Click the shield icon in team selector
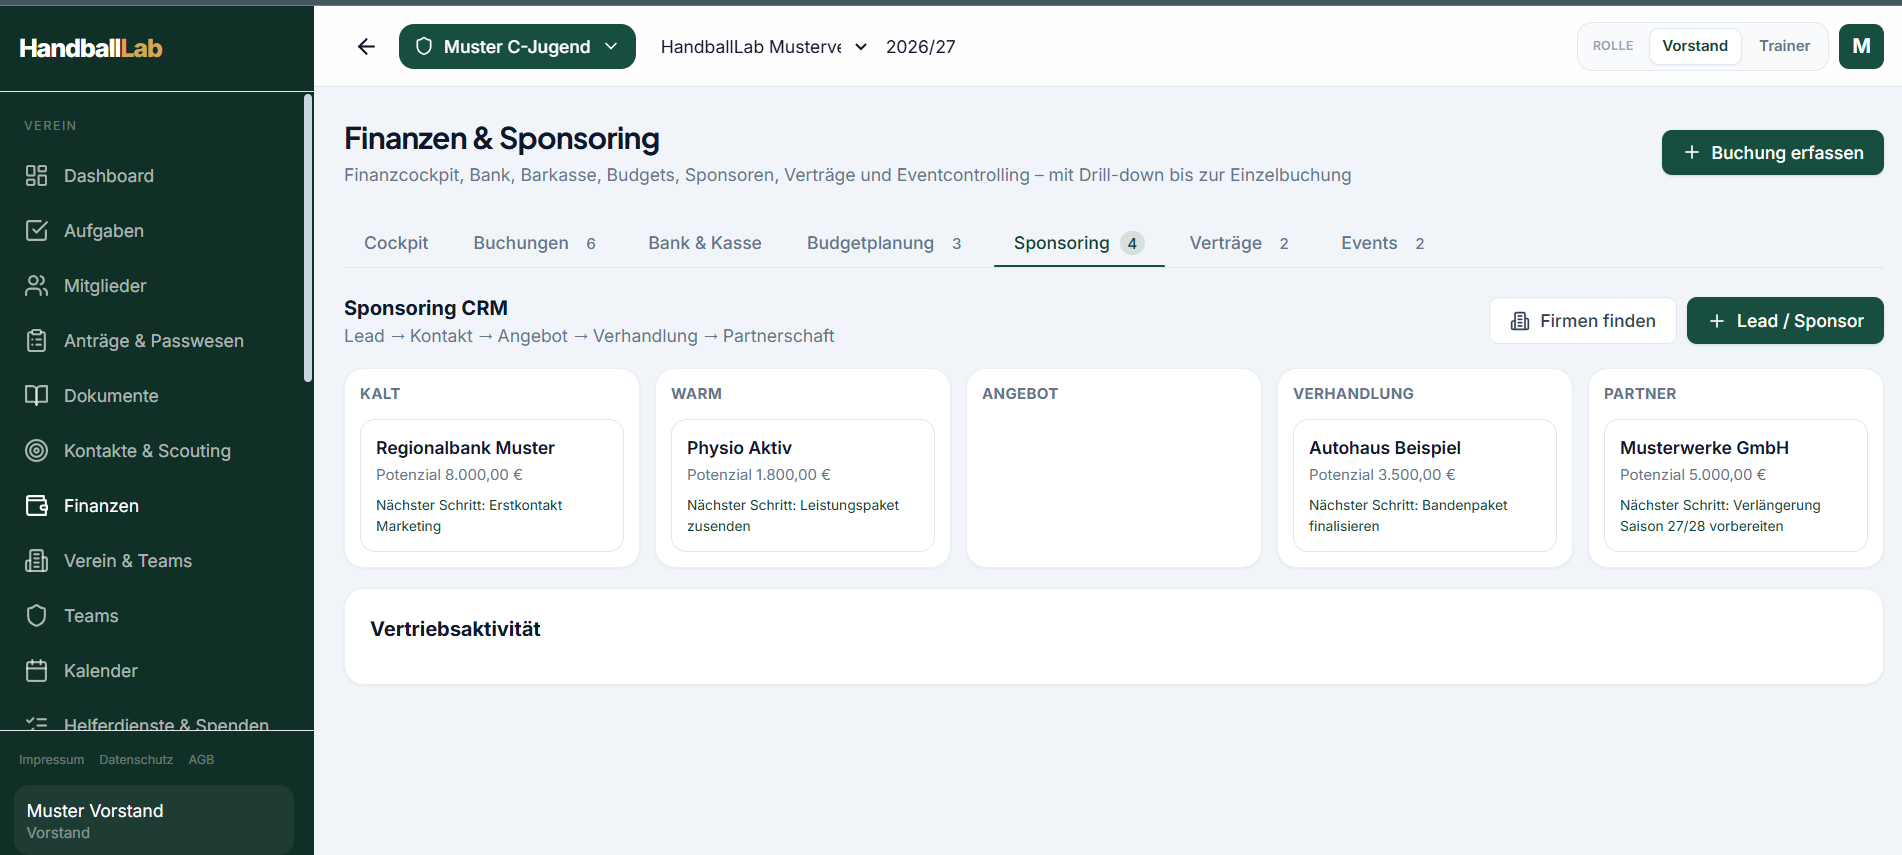Image resolution: width=1902 pixels, height=855 pixels. pos(424,47)
